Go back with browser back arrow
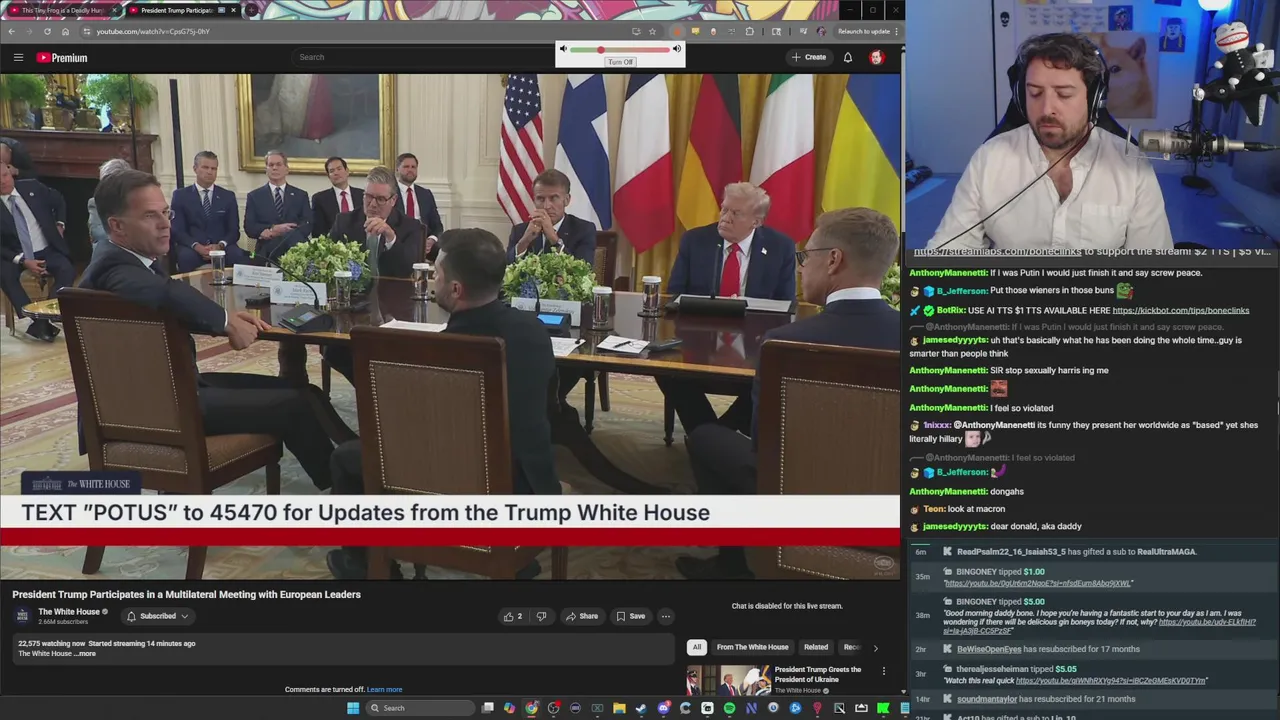The height and width of the screenshot is (720, 1280). (11, 31)
